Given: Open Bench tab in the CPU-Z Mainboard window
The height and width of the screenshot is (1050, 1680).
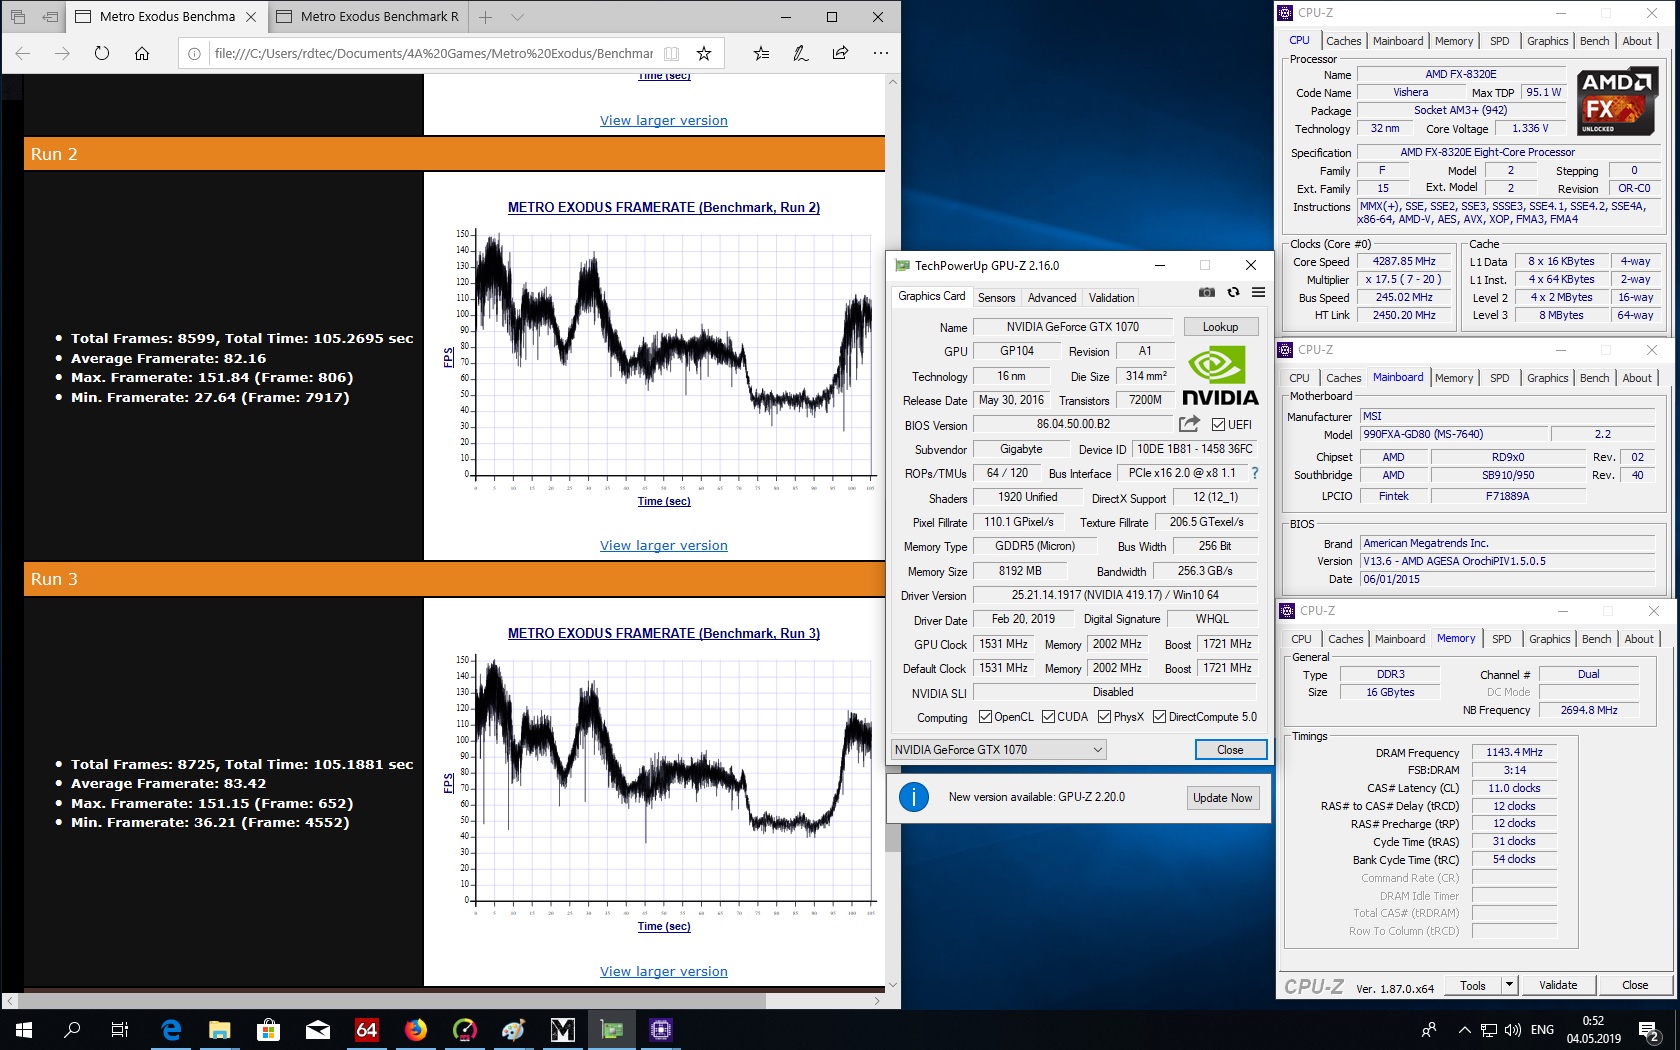Looking at the screenshot, I should point(1595,378).
